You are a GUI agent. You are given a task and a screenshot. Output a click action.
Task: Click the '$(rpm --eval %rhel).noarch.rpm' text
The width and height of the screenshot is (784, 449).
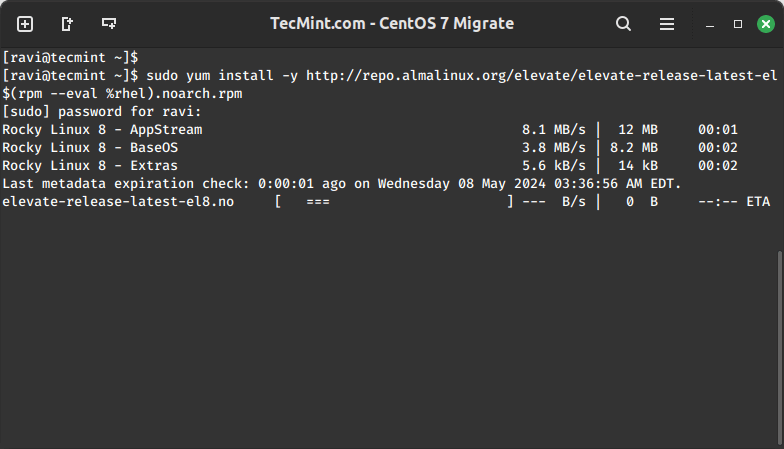click(122, 94)
